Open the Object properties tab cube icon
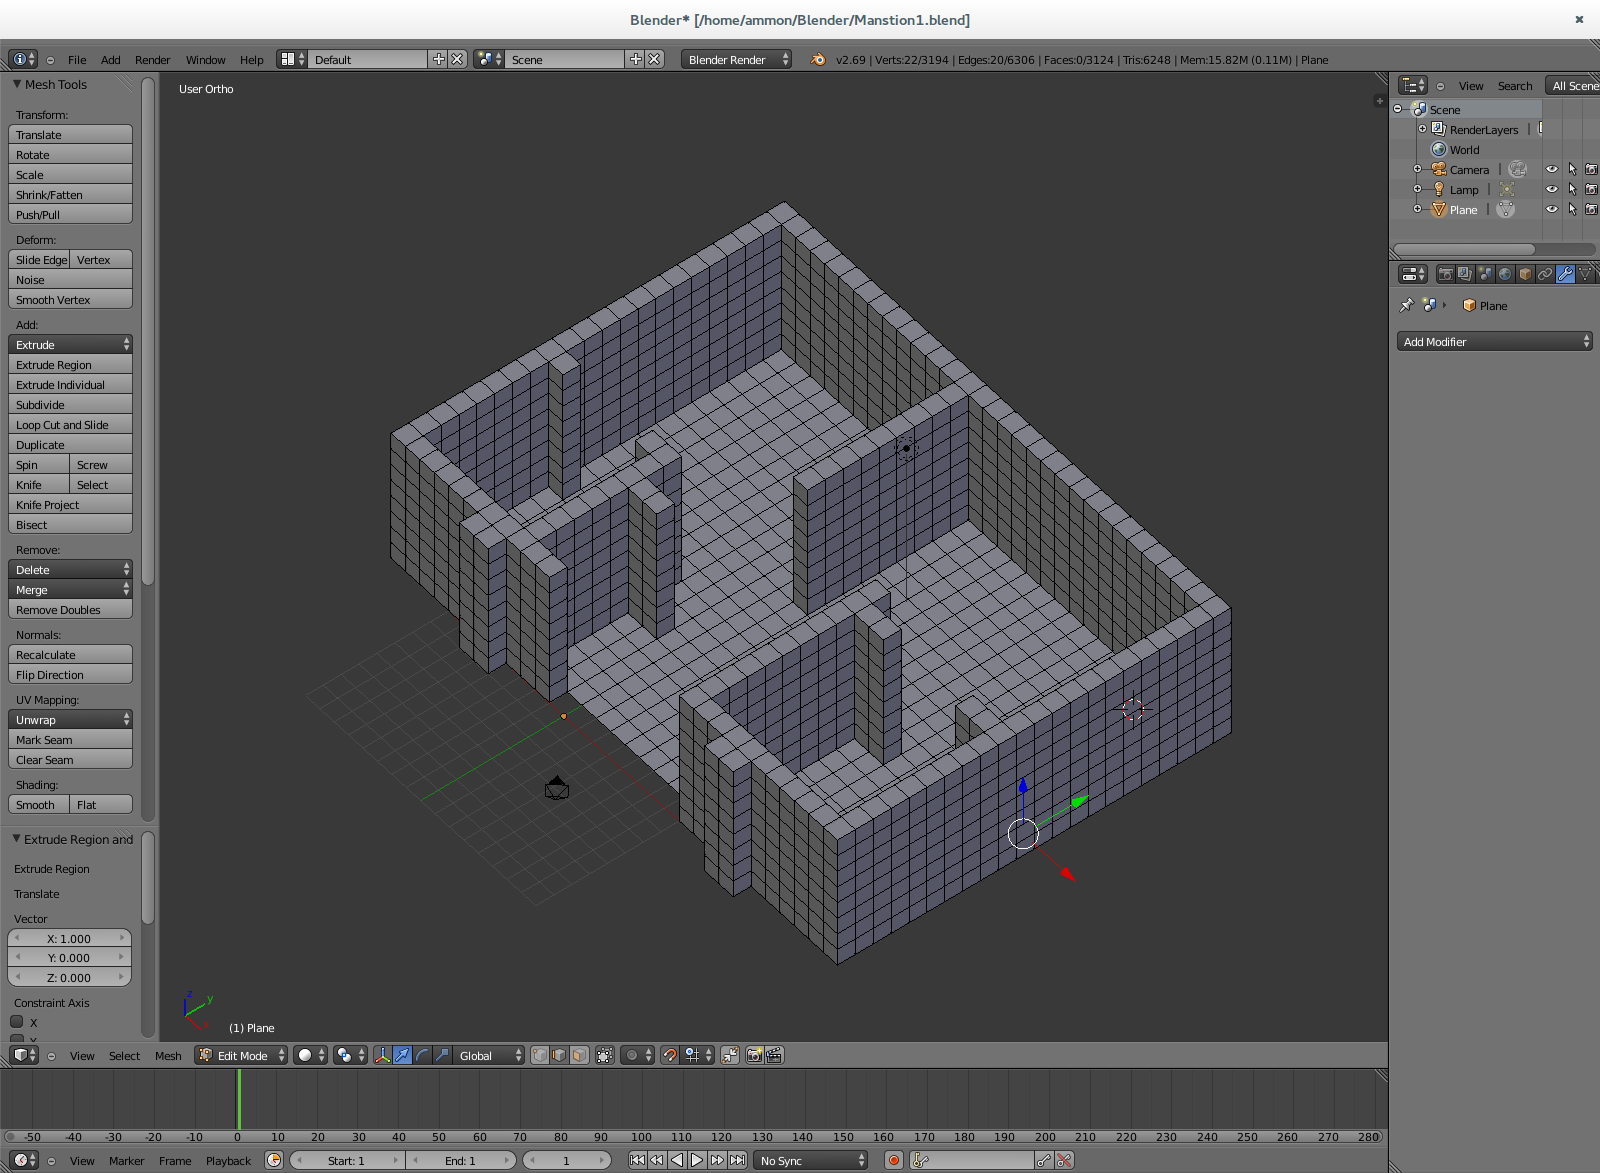This screenshot has width=1600, height=1173. point(1525,274)
